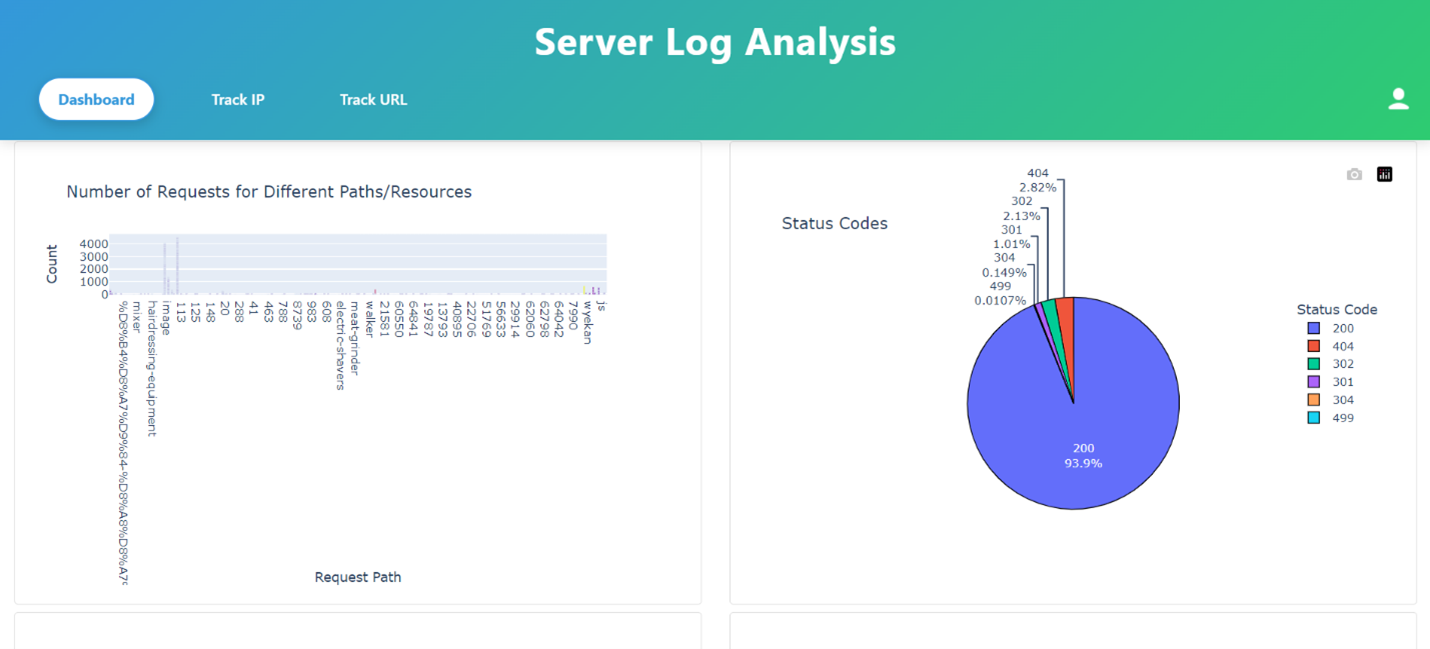Toggle the 200 status code legend entry

click(x=1342, y=329)
